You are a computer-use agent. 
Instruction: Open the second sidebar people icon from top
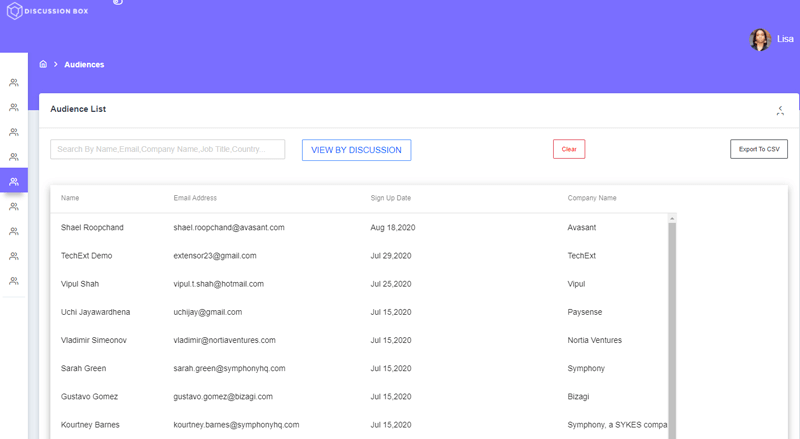(14, 107)
